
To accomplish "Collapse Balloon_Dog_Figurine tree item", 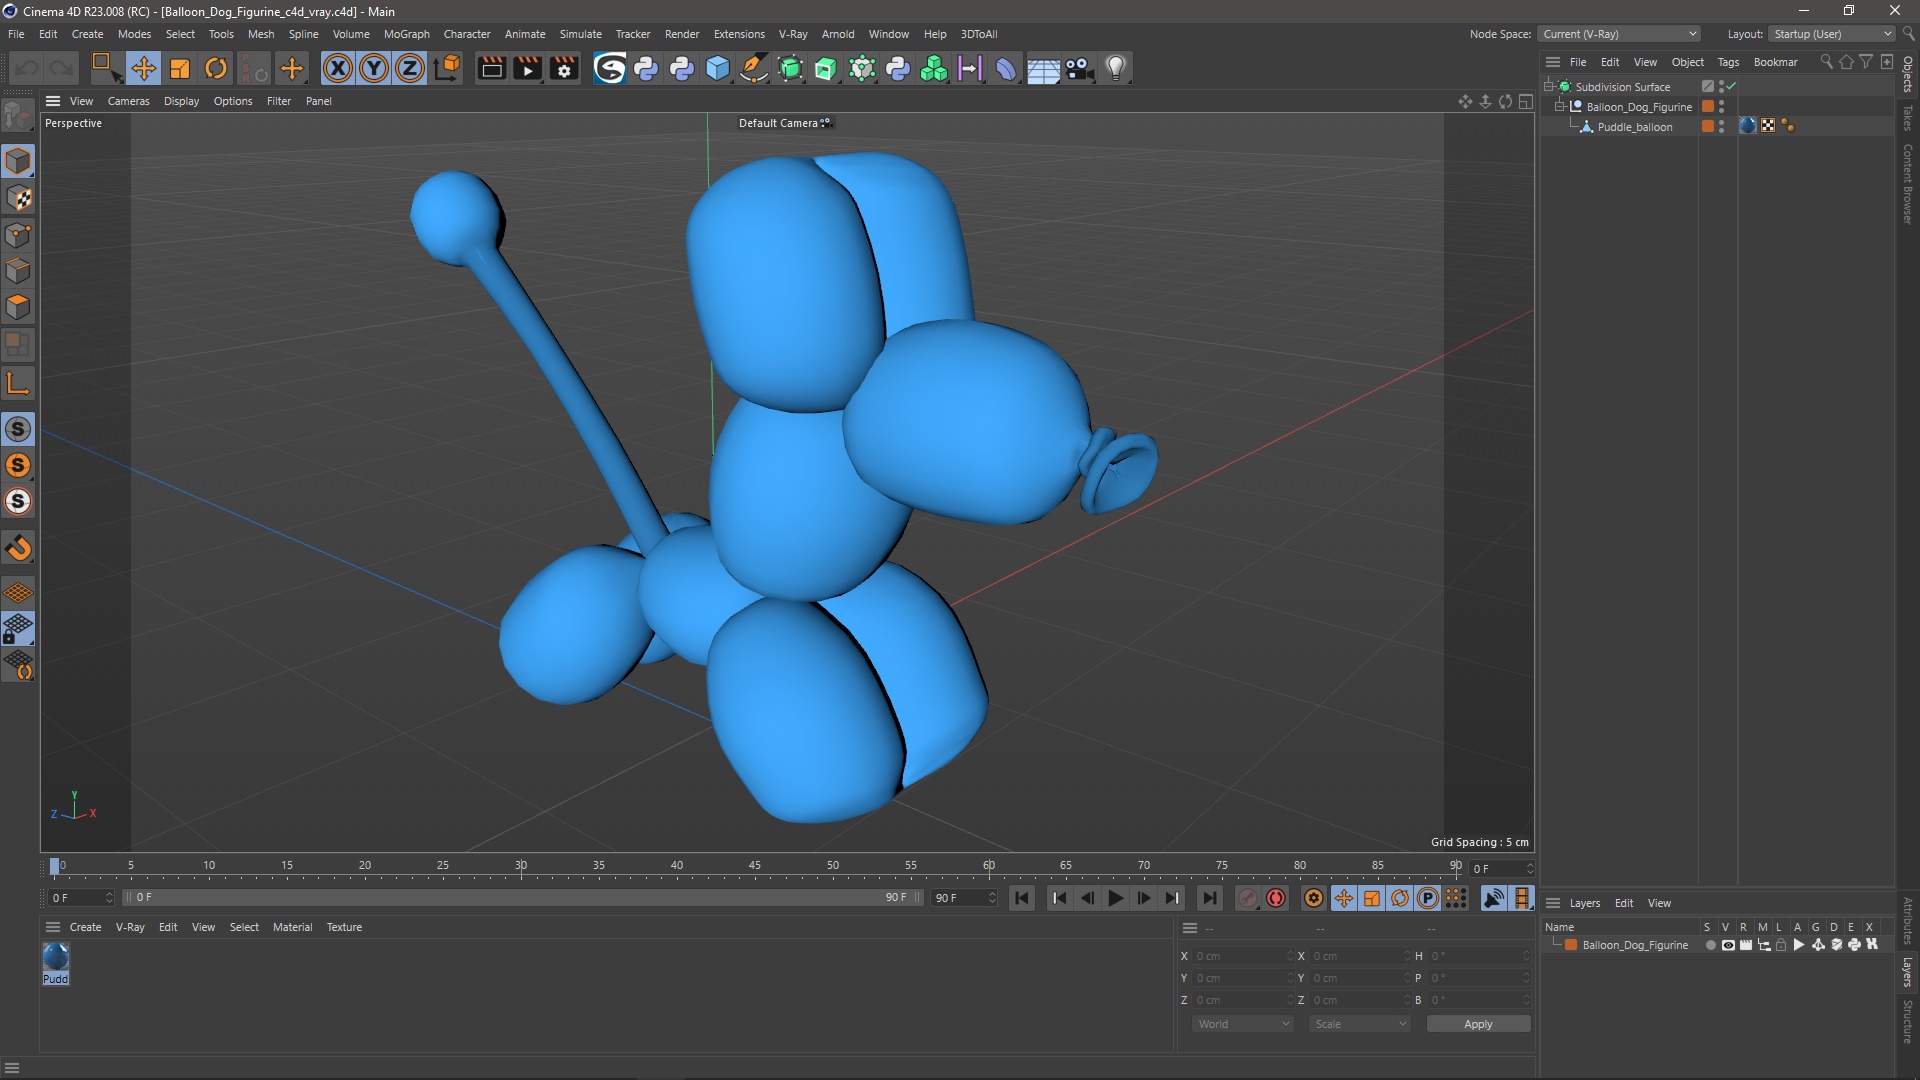I will 1559,106.
